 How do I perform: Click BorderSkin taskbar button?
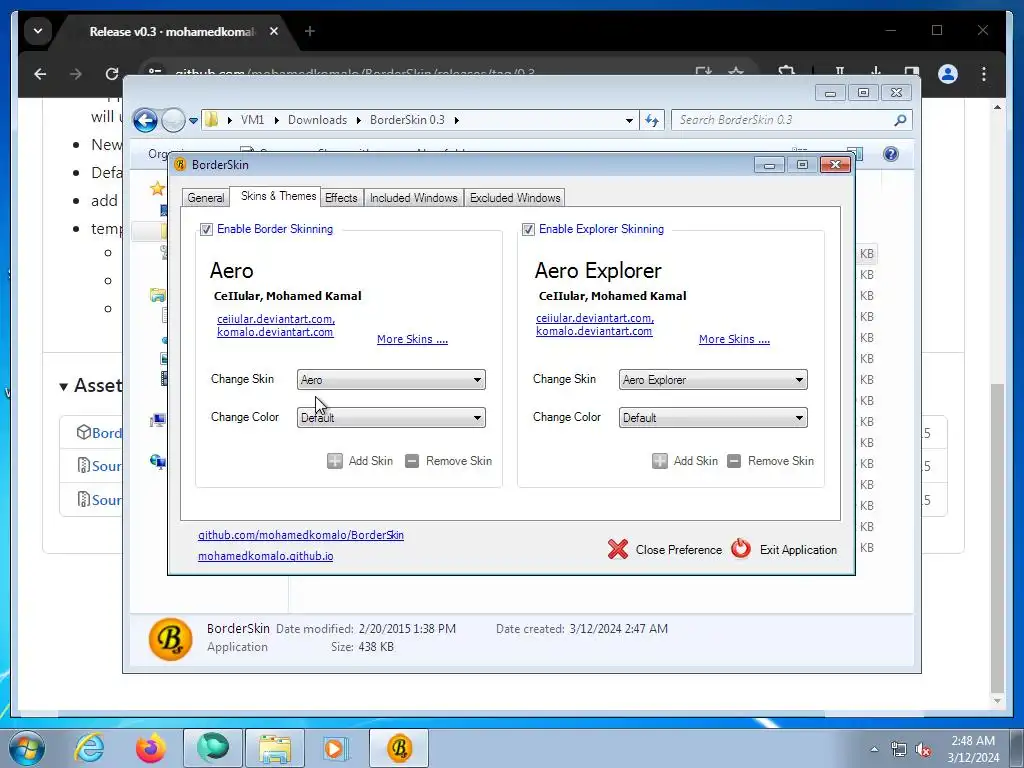[x=399, y=748]
